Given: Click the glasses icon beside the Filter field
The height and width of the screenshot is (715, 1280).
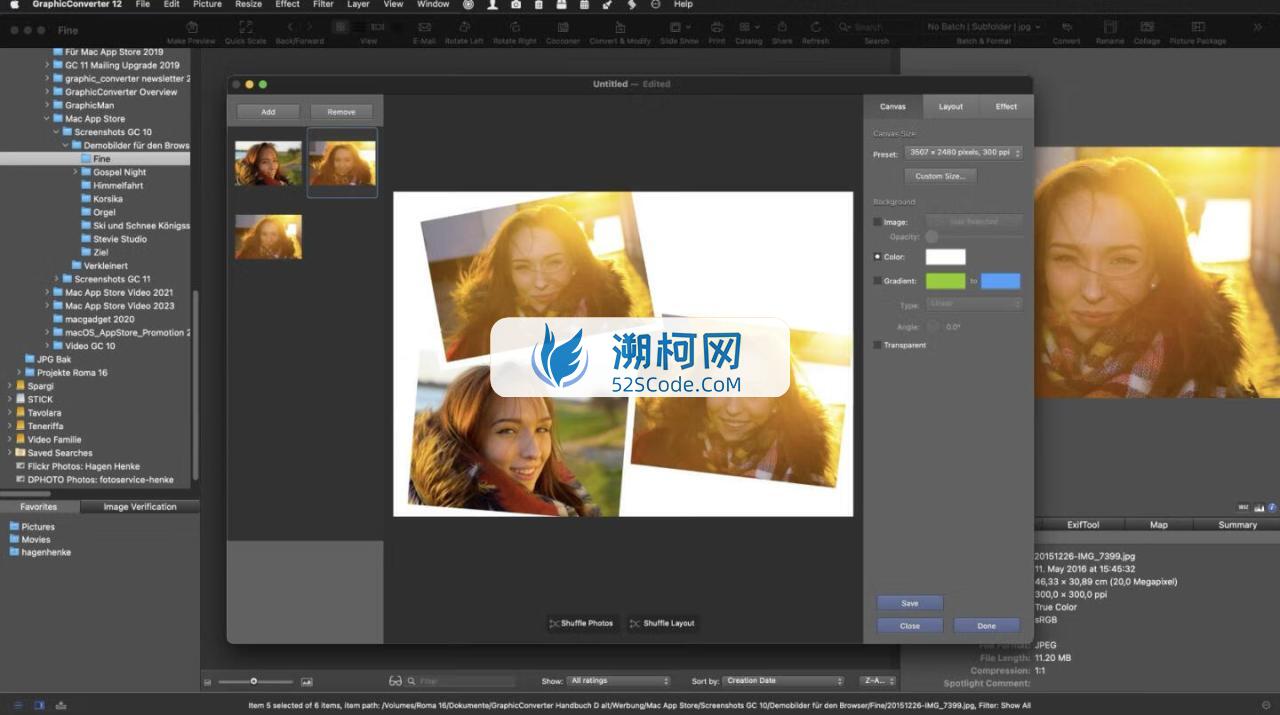Looking at the screenshot, I should coord(395,681).
